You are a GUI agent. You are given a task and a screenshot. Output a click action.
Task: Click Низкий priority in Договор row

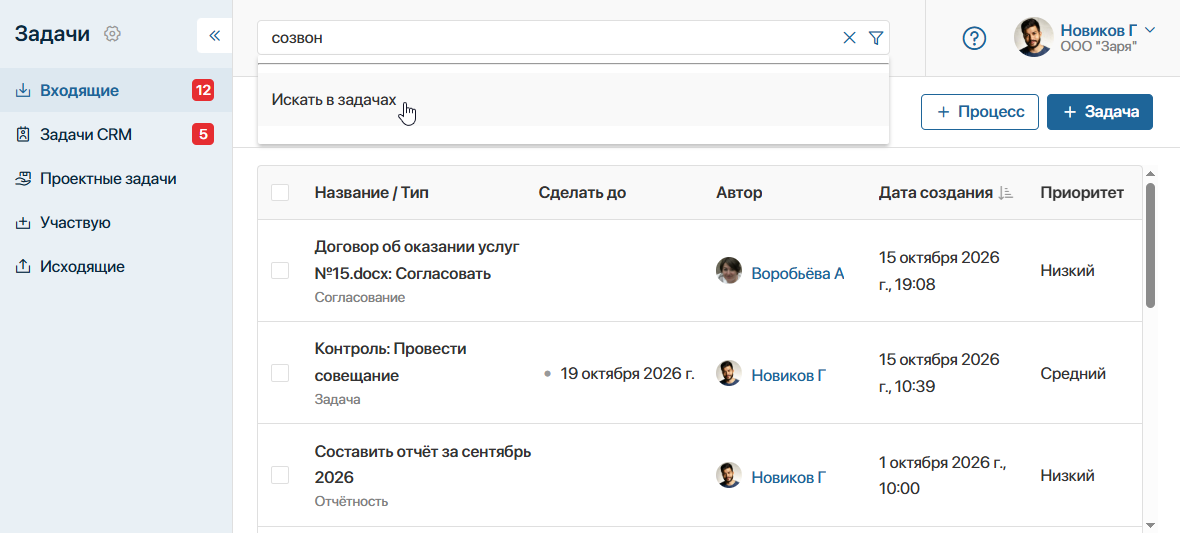click(x=1068, y=270)
